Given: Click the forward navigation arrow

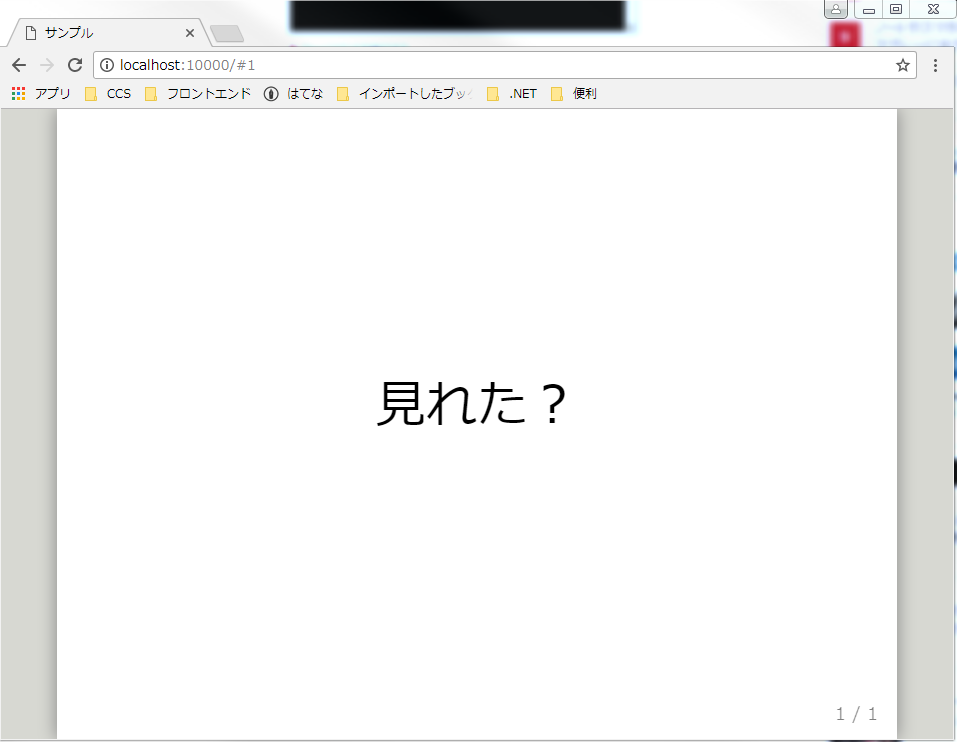Looking at the screenshot, I should tap(46, 64).
